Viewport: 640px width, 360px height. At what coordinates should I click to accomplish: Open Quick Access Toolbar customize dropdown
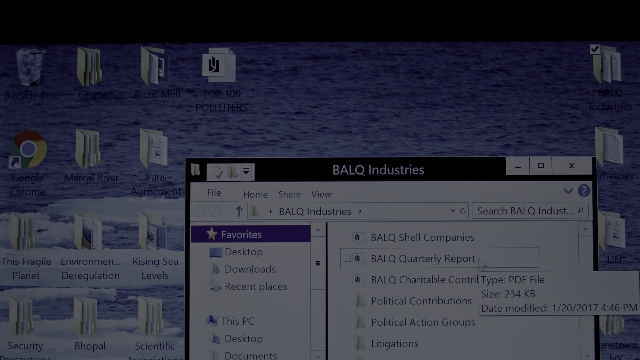(x=246, y=171)
